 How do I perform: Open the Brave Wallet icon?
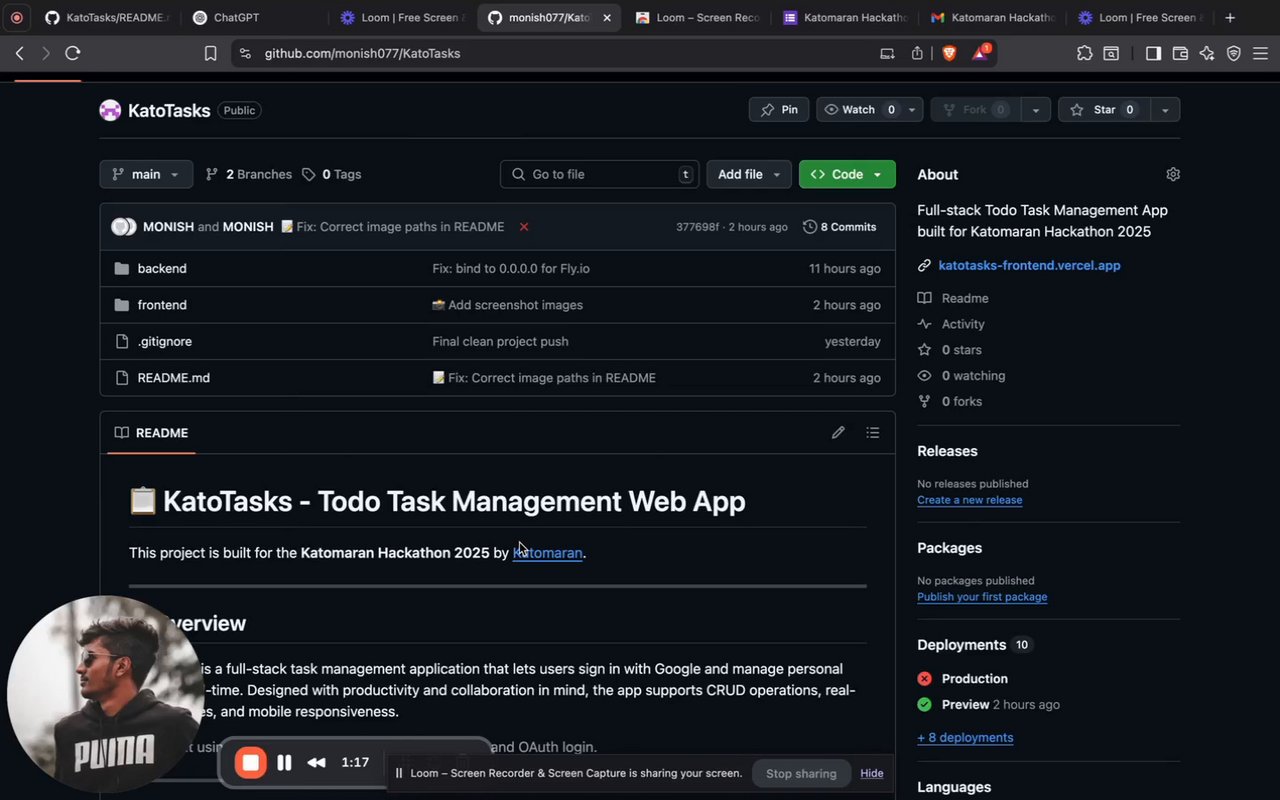click(1180, 53)
